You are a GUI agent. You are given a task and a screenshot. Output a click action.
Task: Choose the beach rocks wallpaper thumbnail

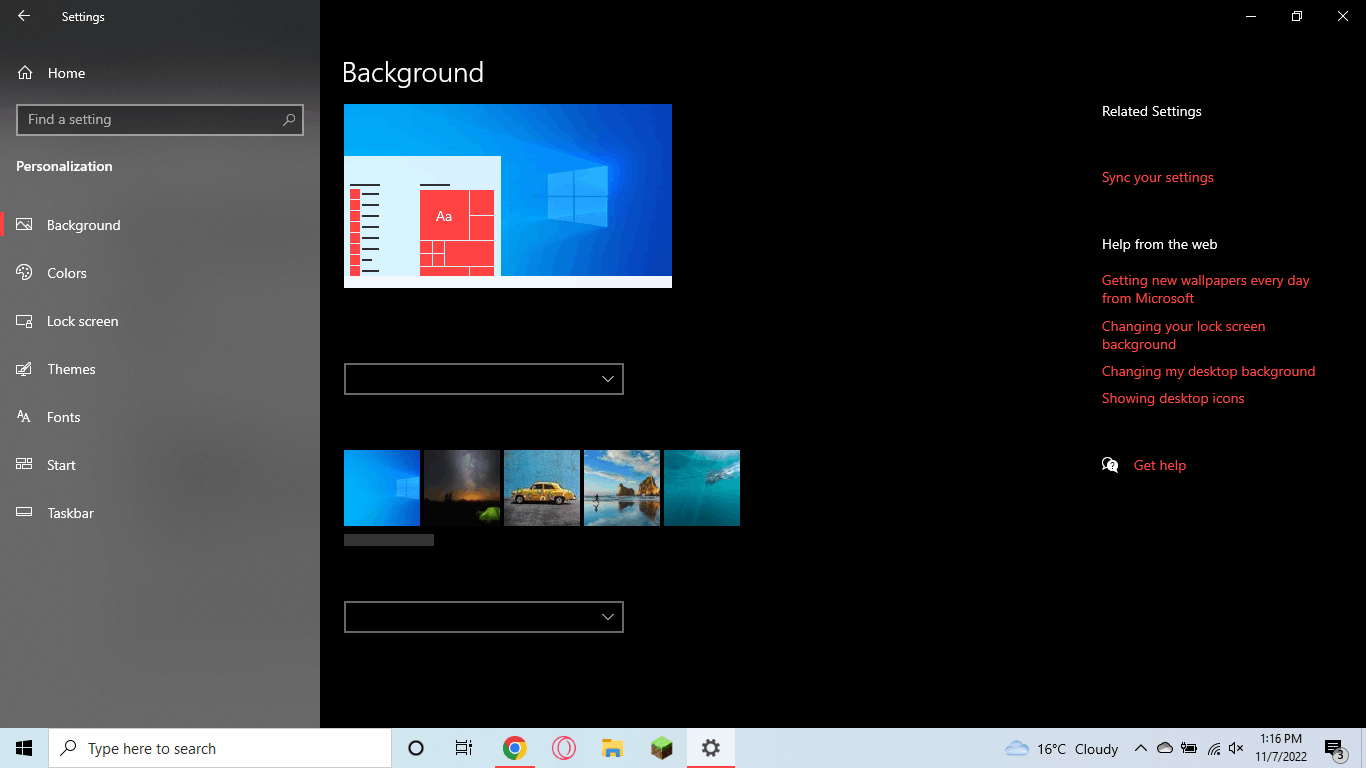click(622, 488)
